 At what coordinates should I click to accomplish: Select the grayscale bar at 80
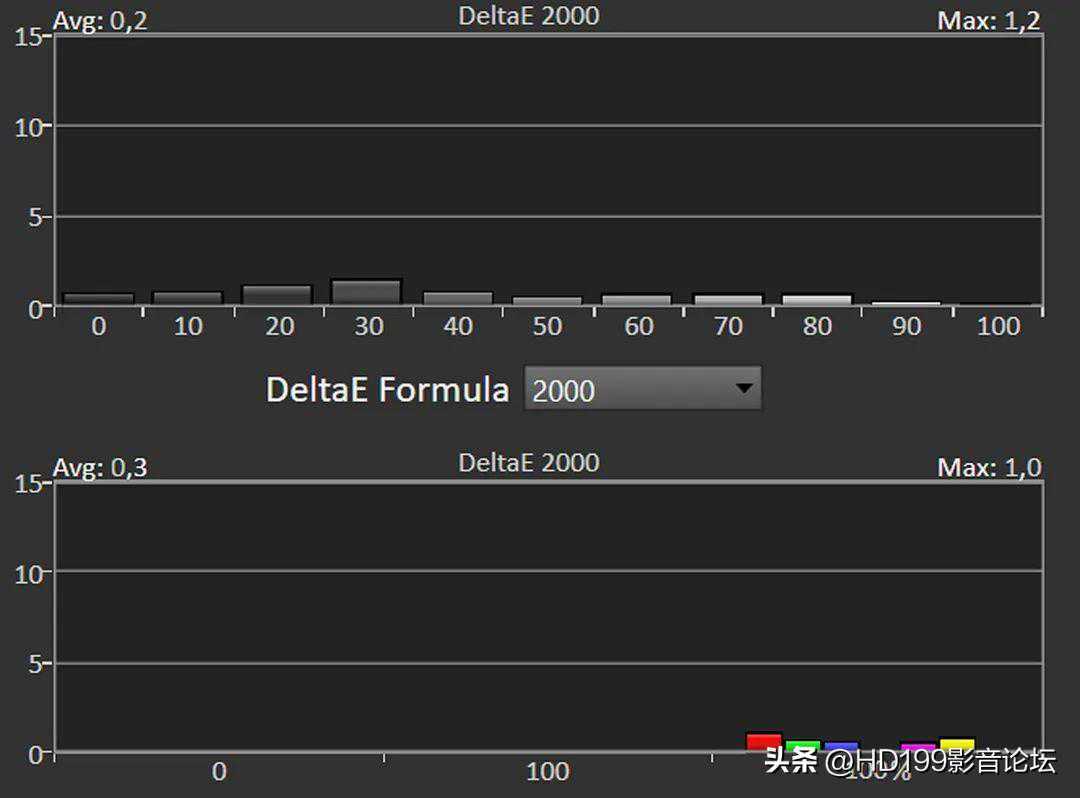(x=817, y=299)
